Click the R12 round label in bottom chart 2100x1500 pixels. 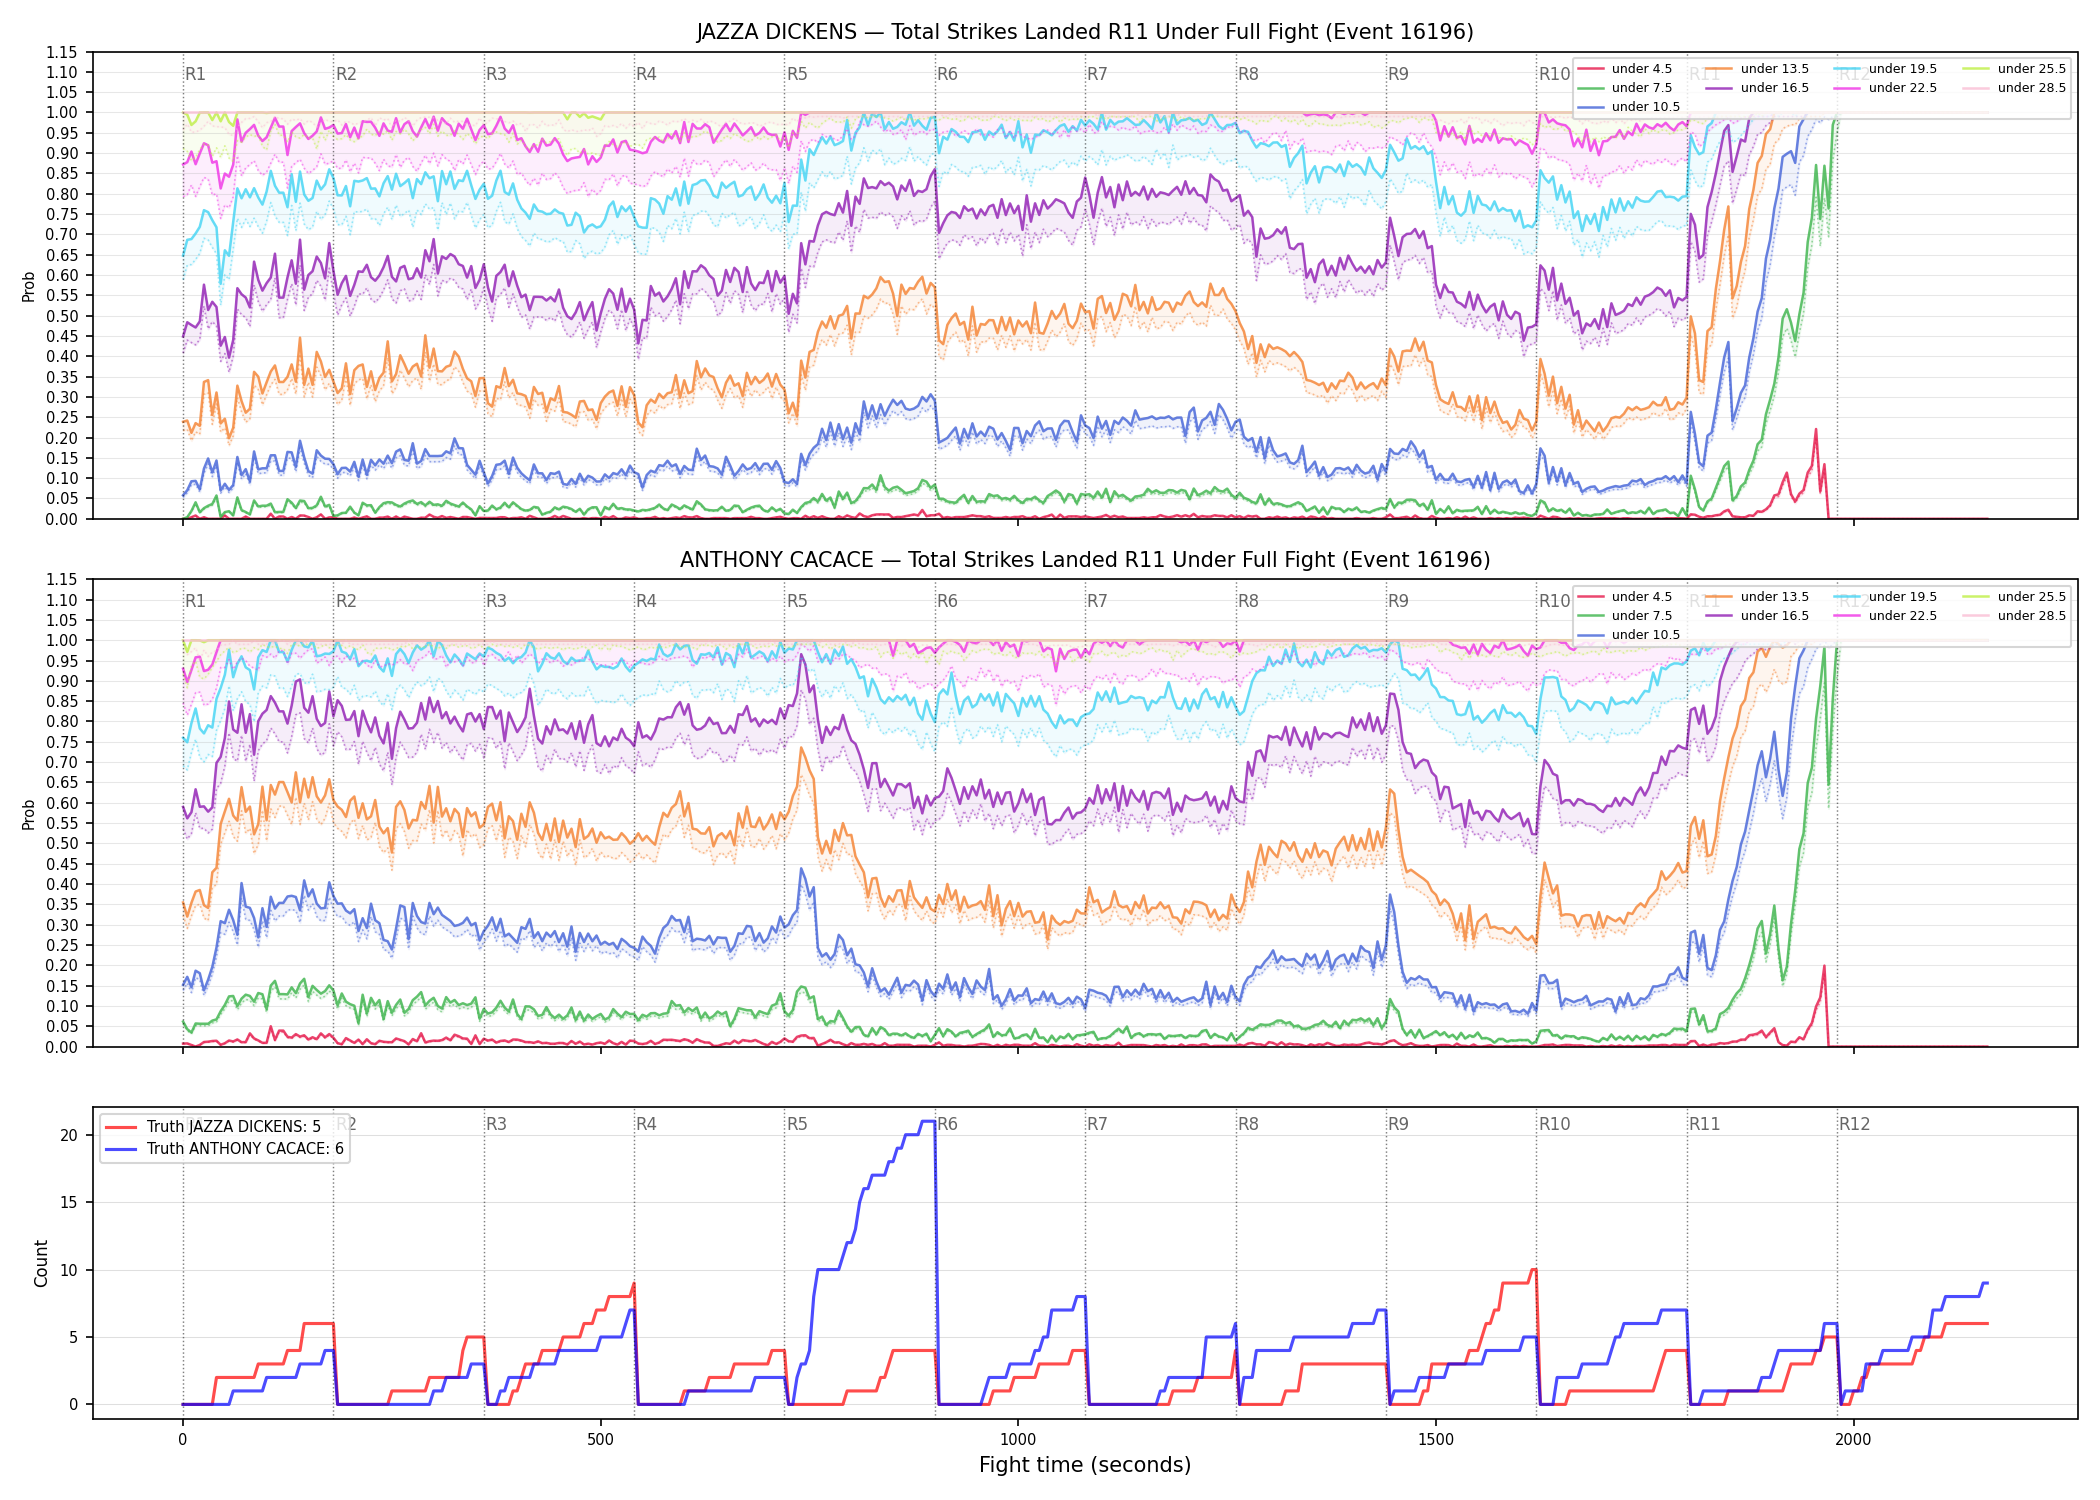[x=1854, y=1124]
